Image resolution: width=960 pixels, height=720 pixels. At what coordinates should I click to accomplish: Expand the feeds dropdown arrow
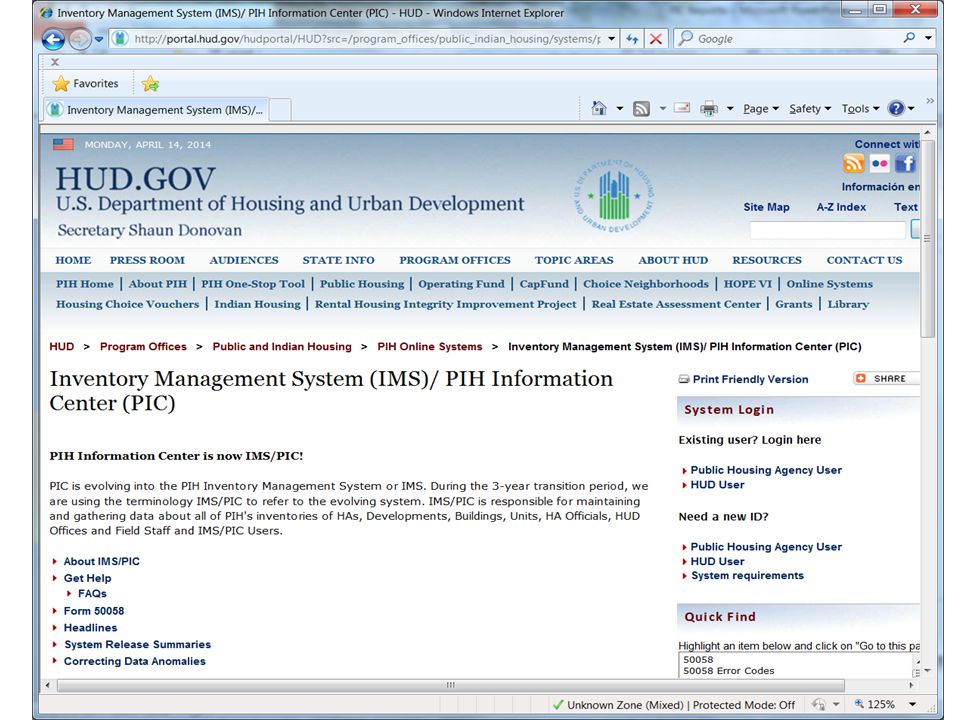click(662, 109)
